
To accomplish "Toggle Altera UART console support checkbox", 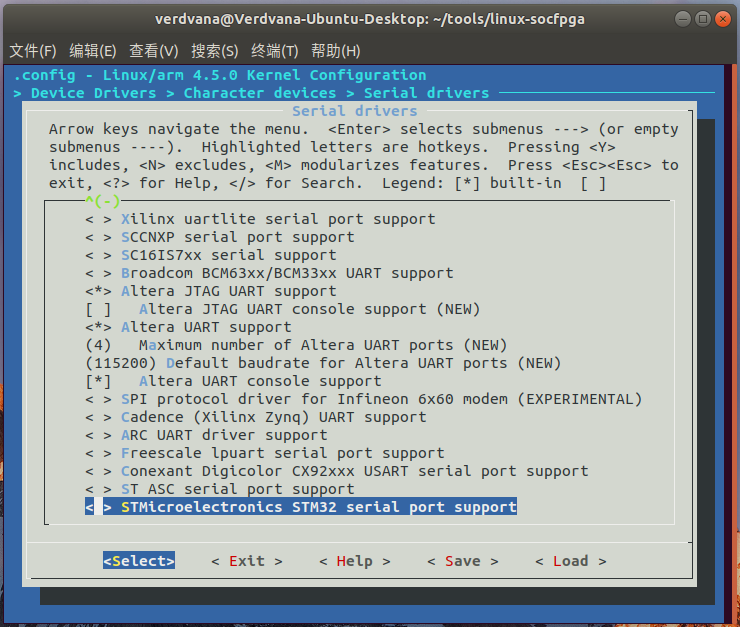I will click(x=234, y=381).
